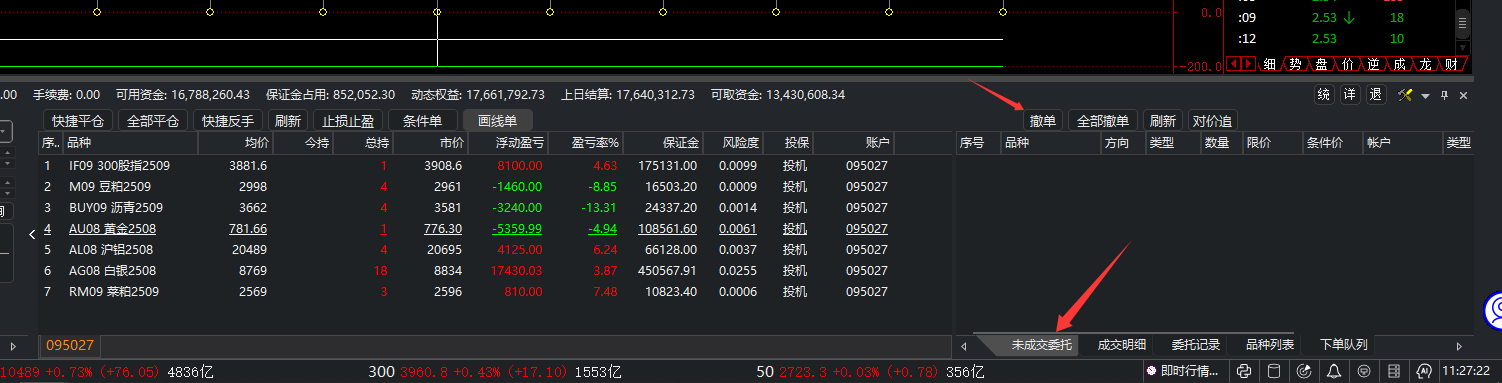Open the alert bell icon in status bar
The image size is (1502, 383).
[1334, 371]
